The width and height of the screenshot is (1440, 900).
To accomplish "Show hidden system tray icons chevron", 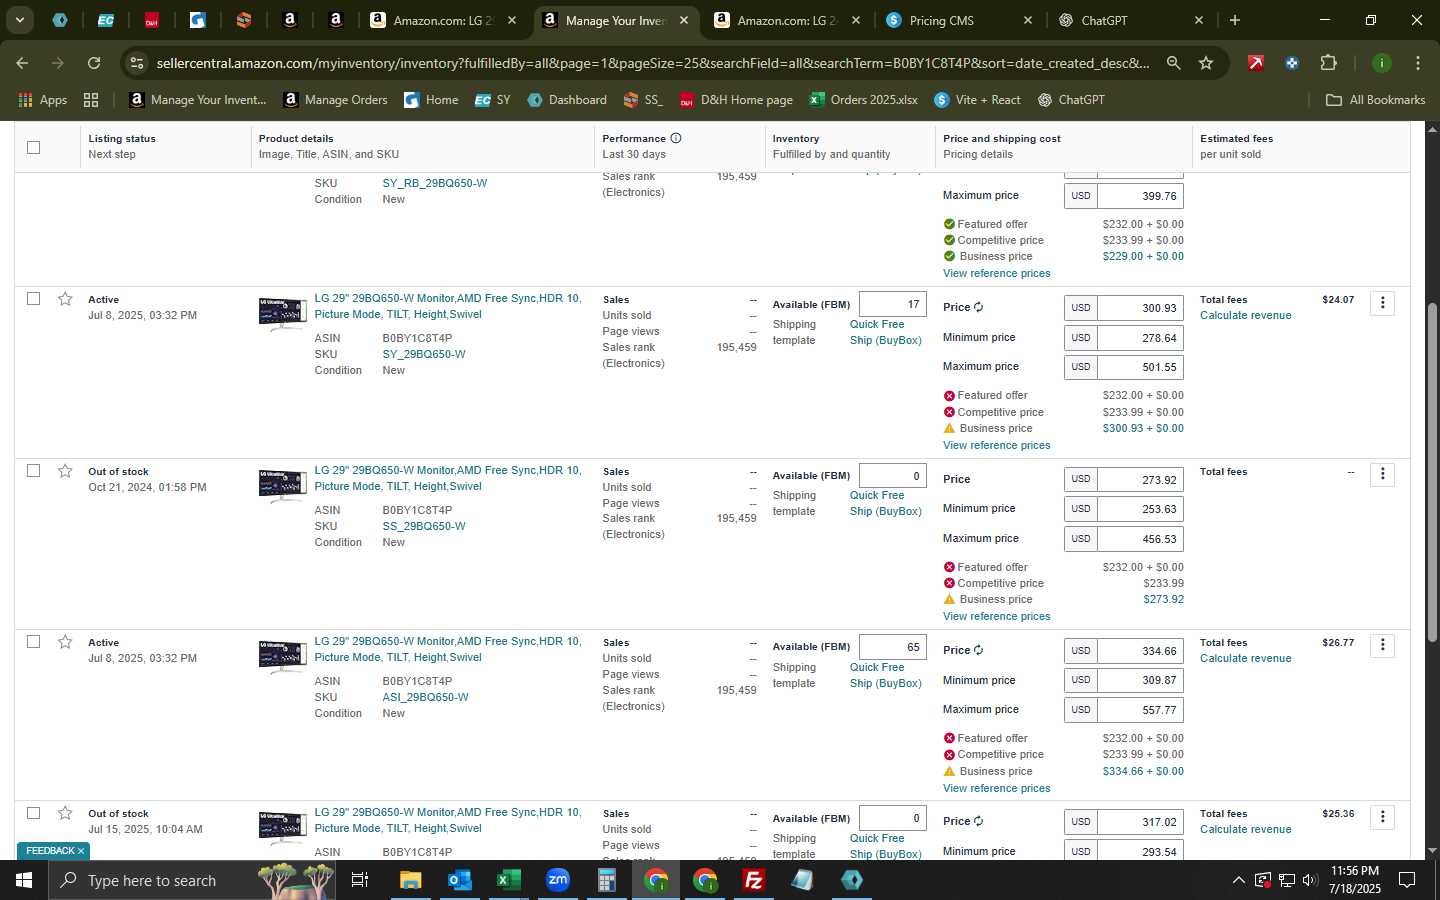I will coord(1238,880).
